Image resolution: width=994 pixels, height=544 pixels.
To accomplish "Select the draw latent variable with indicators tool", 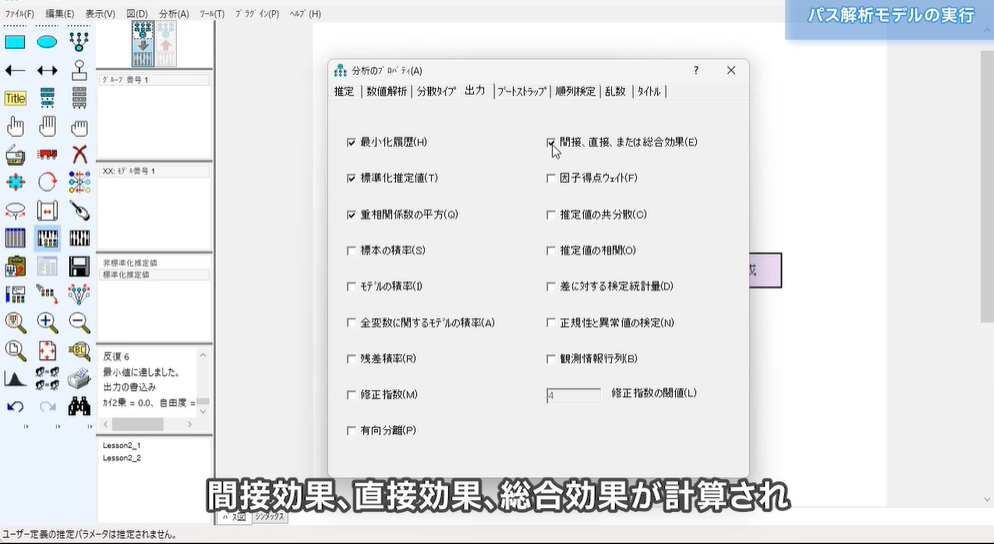I will [79, 42].
